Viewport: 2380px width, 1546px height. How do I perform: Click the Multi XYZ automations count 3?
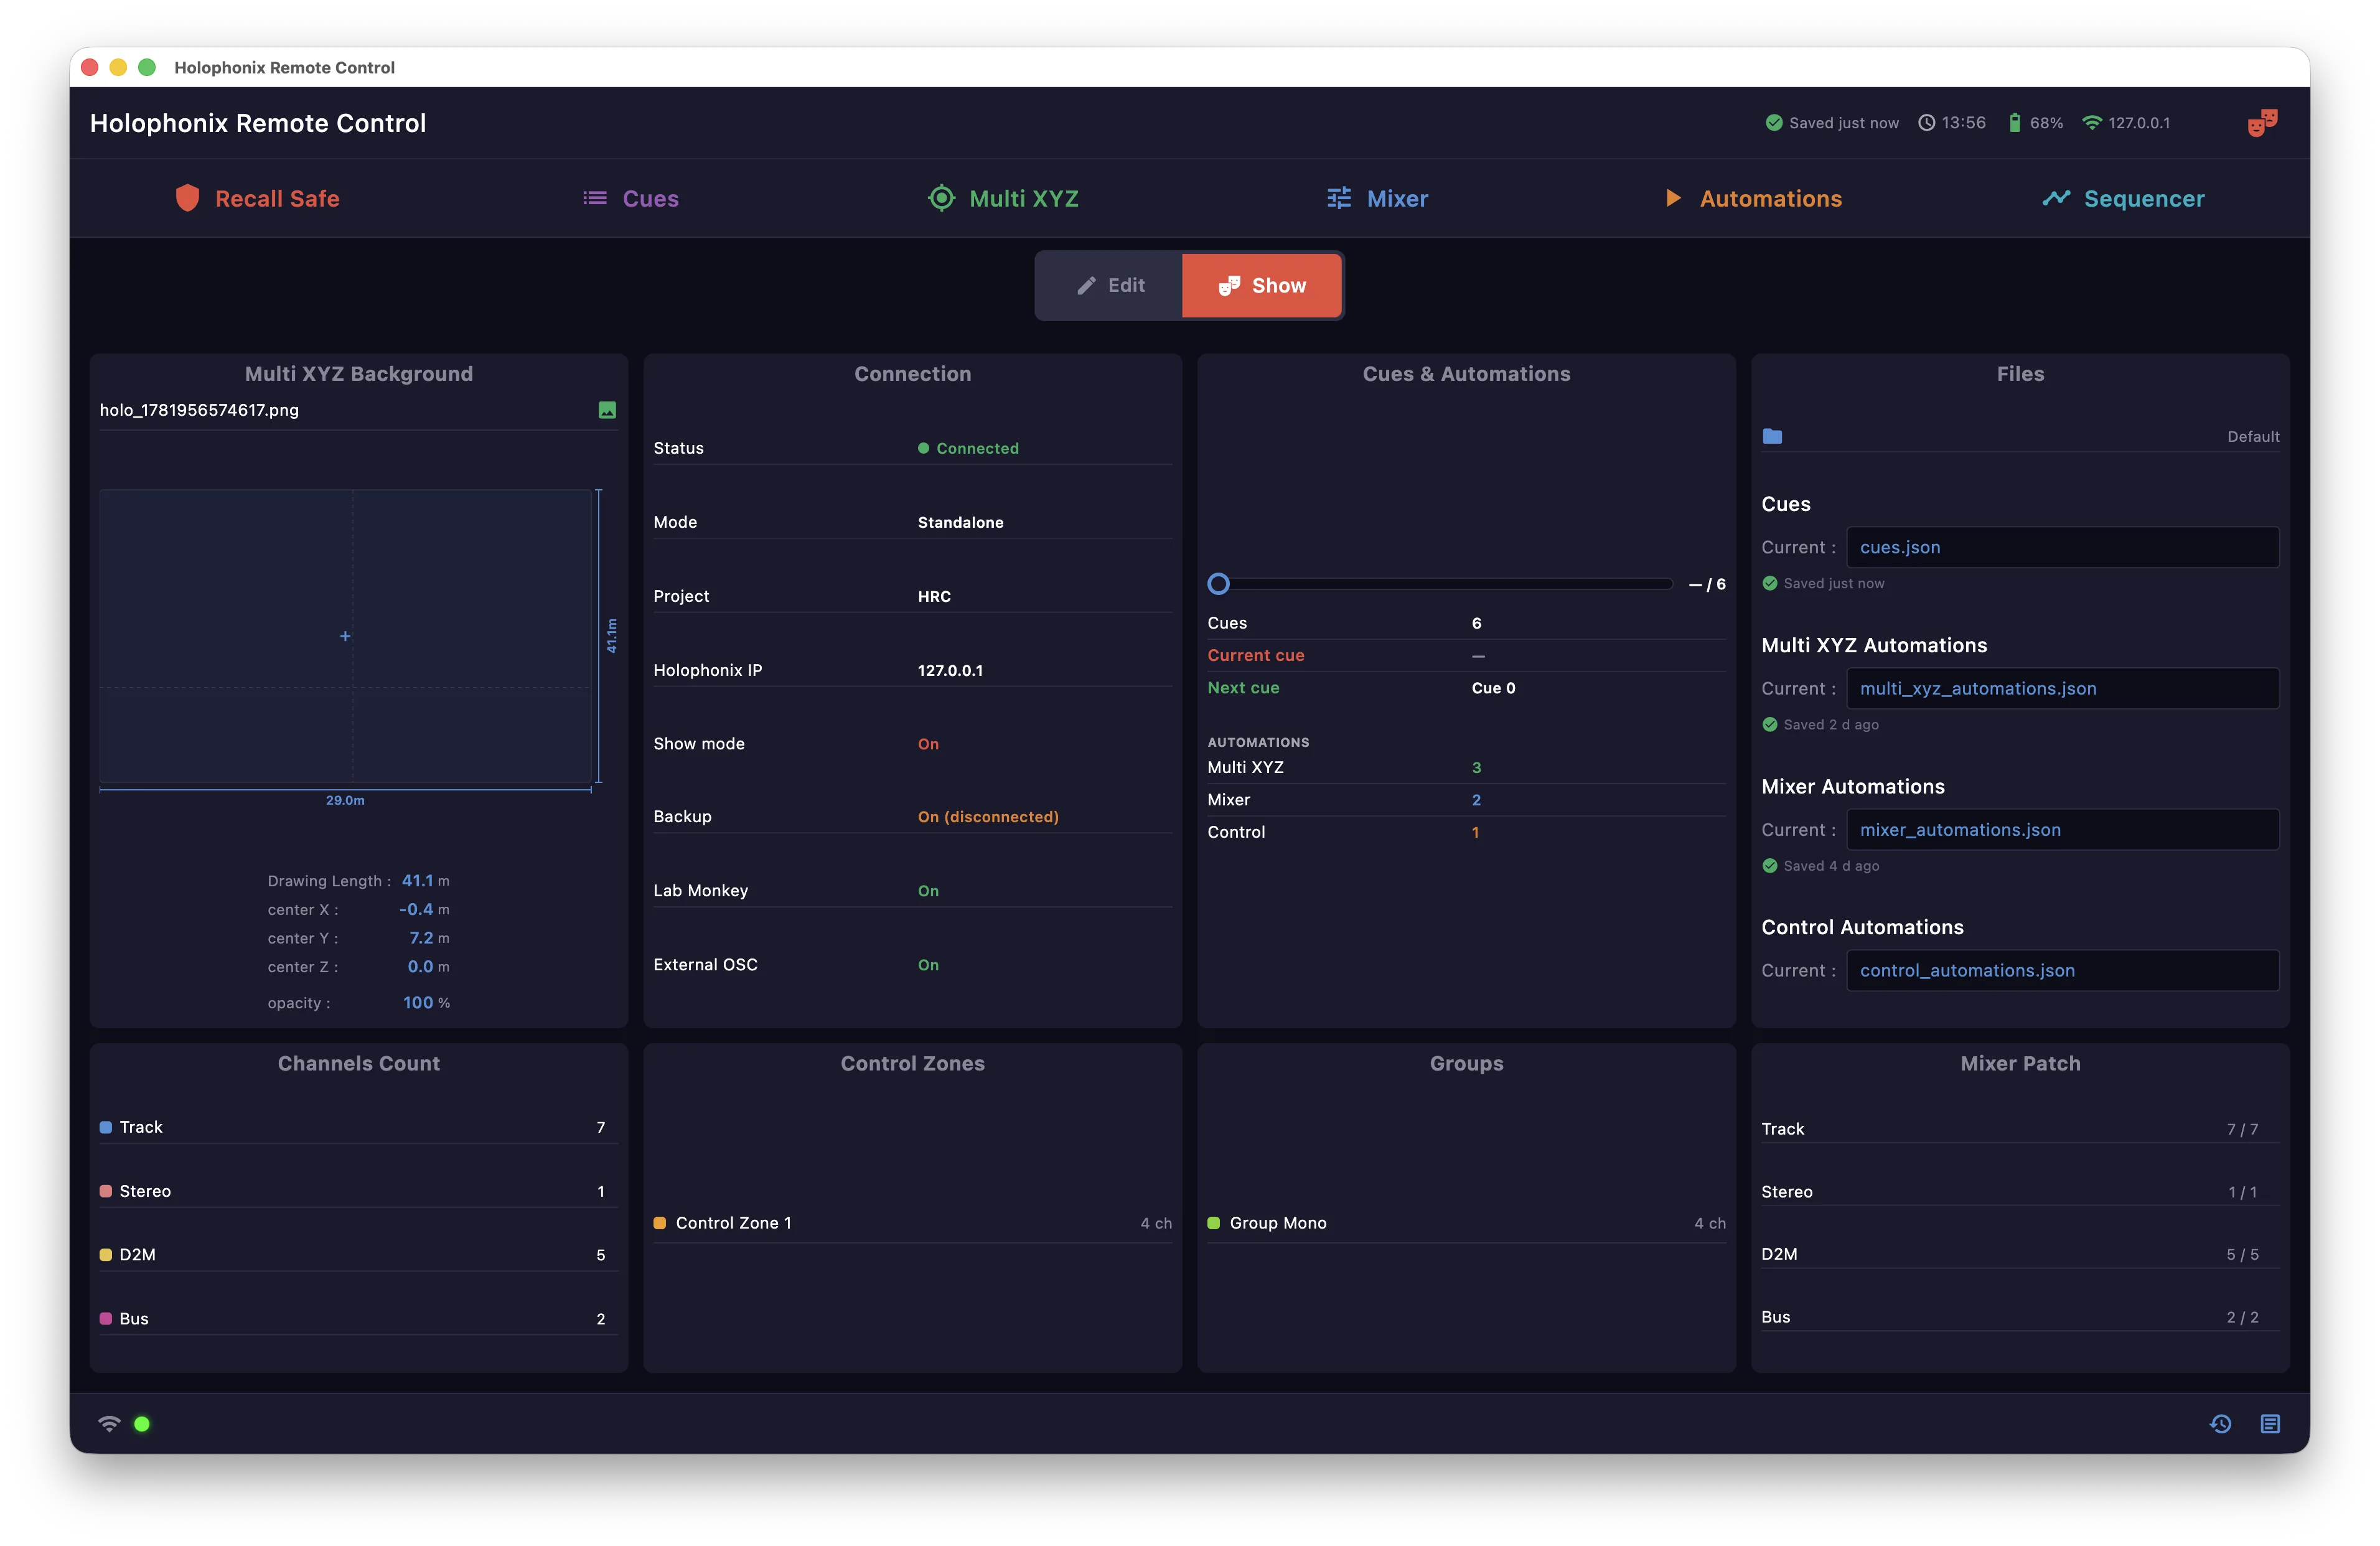[1476, 768]
